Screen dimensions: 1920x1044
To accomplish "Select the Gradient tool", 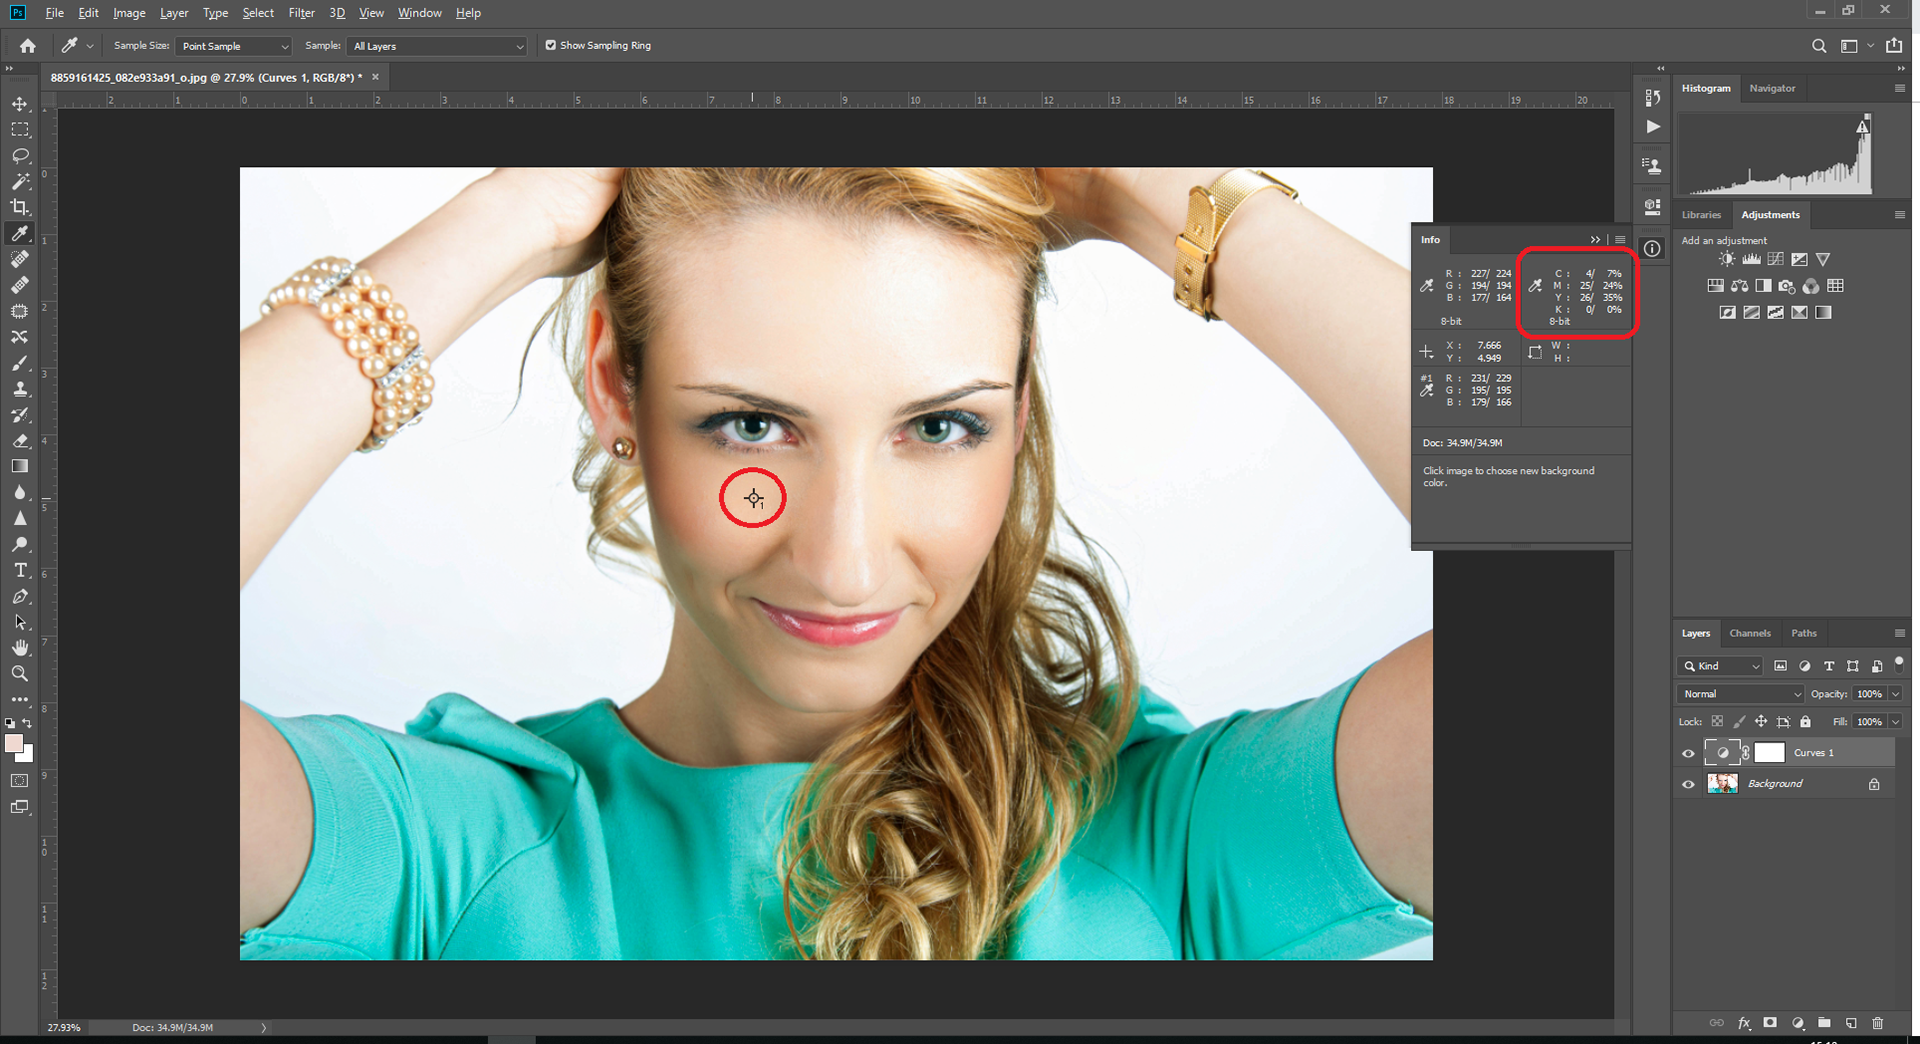I will 20,466.
